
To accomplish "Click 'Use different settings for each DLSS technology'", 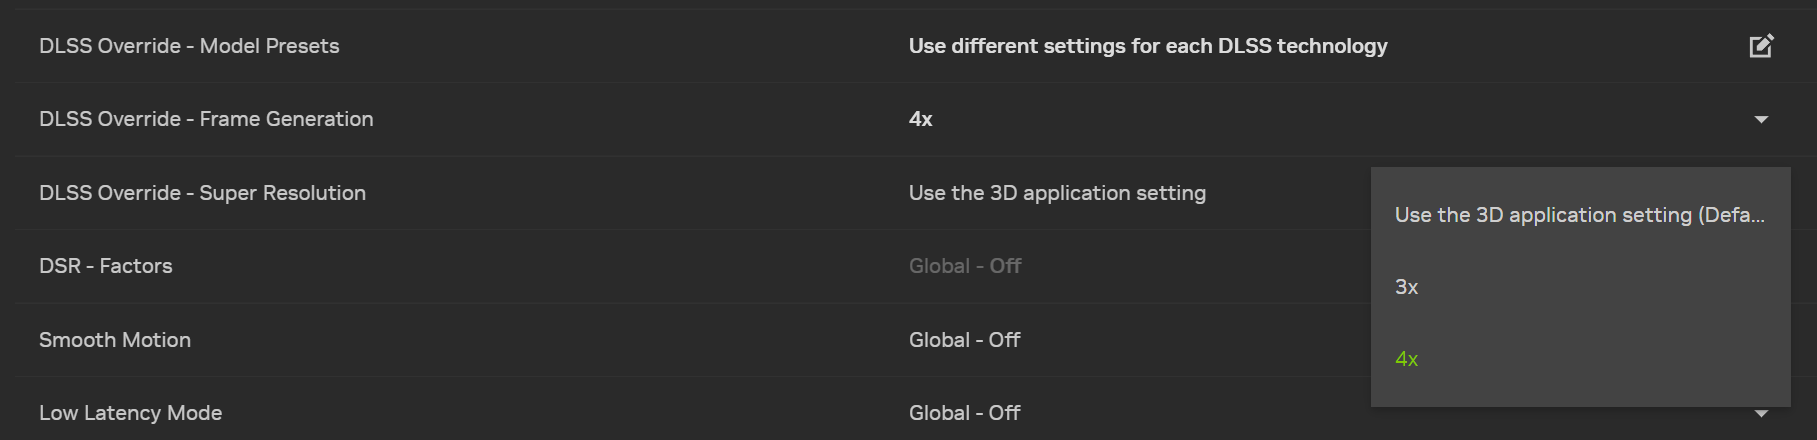I will coord(1147,46).
